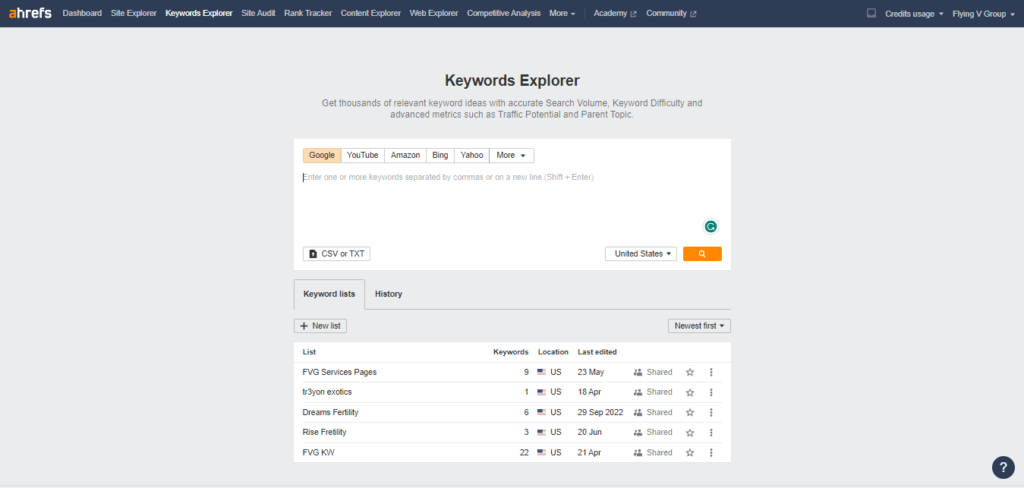Click Shared icon for FVG Services Pages

[638, 372]
